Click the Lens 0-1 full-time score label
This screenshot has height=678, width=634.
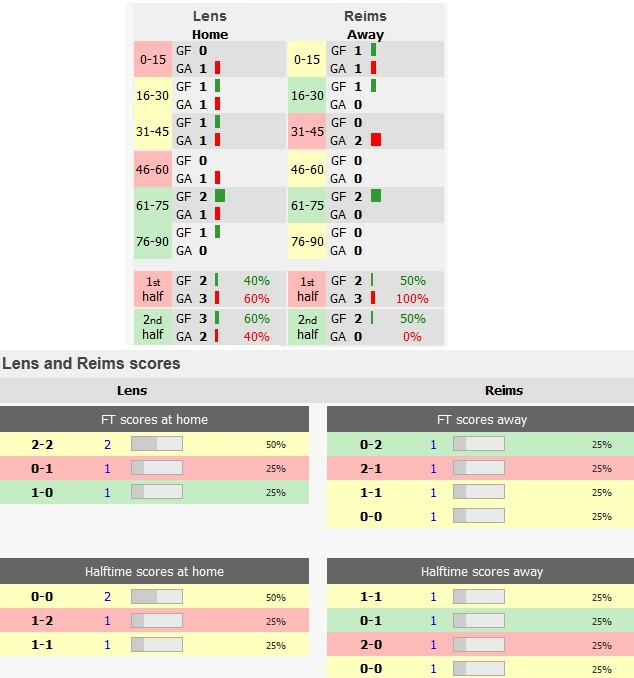(43, 468)
